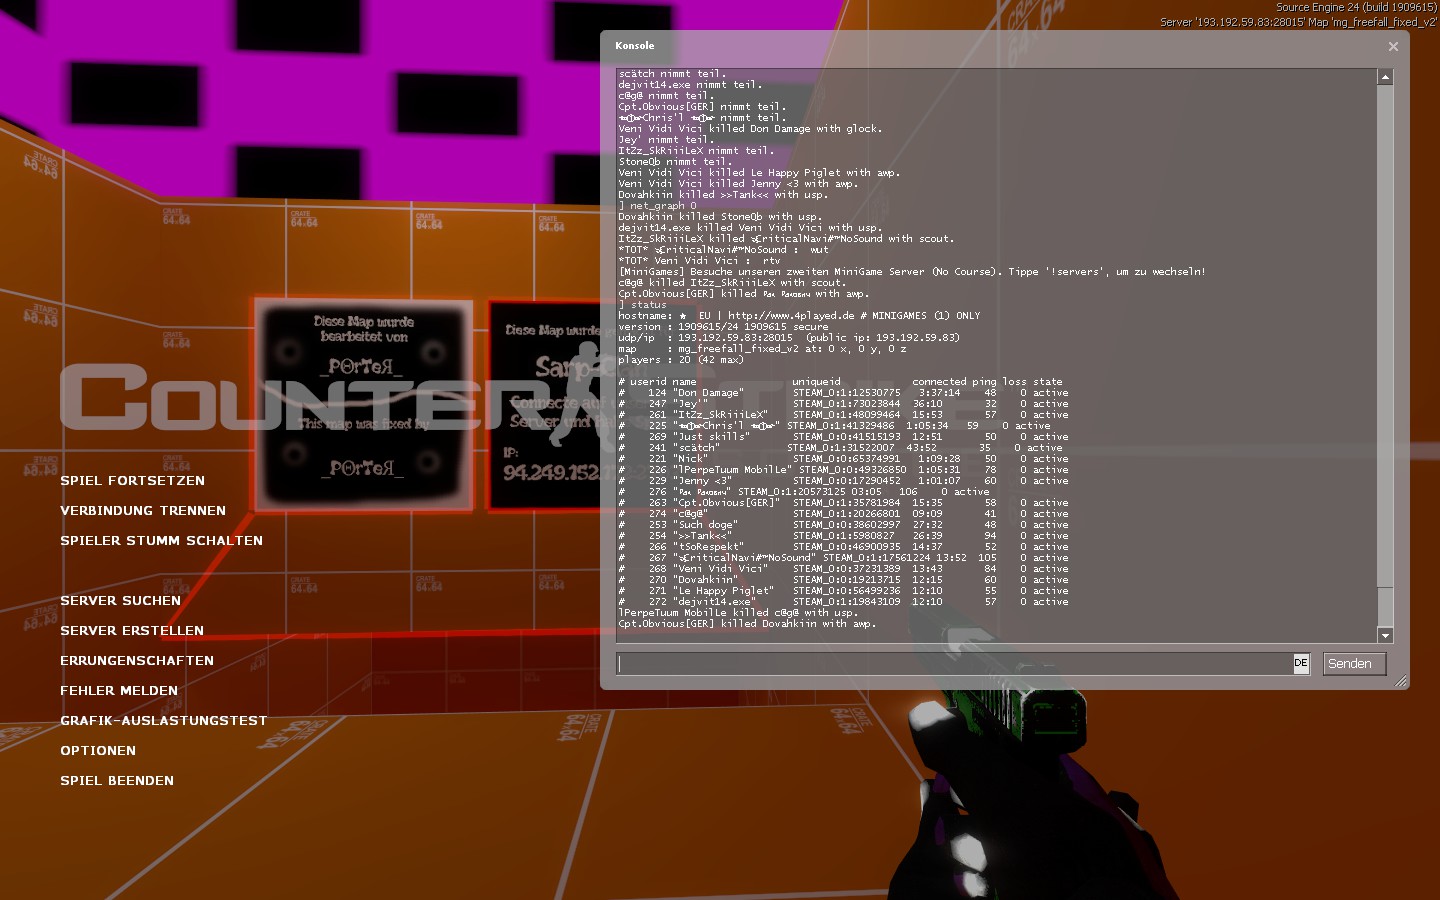1440x900 pixels.
Task: Choose Verbindung trennen
Action: (143, 511)
